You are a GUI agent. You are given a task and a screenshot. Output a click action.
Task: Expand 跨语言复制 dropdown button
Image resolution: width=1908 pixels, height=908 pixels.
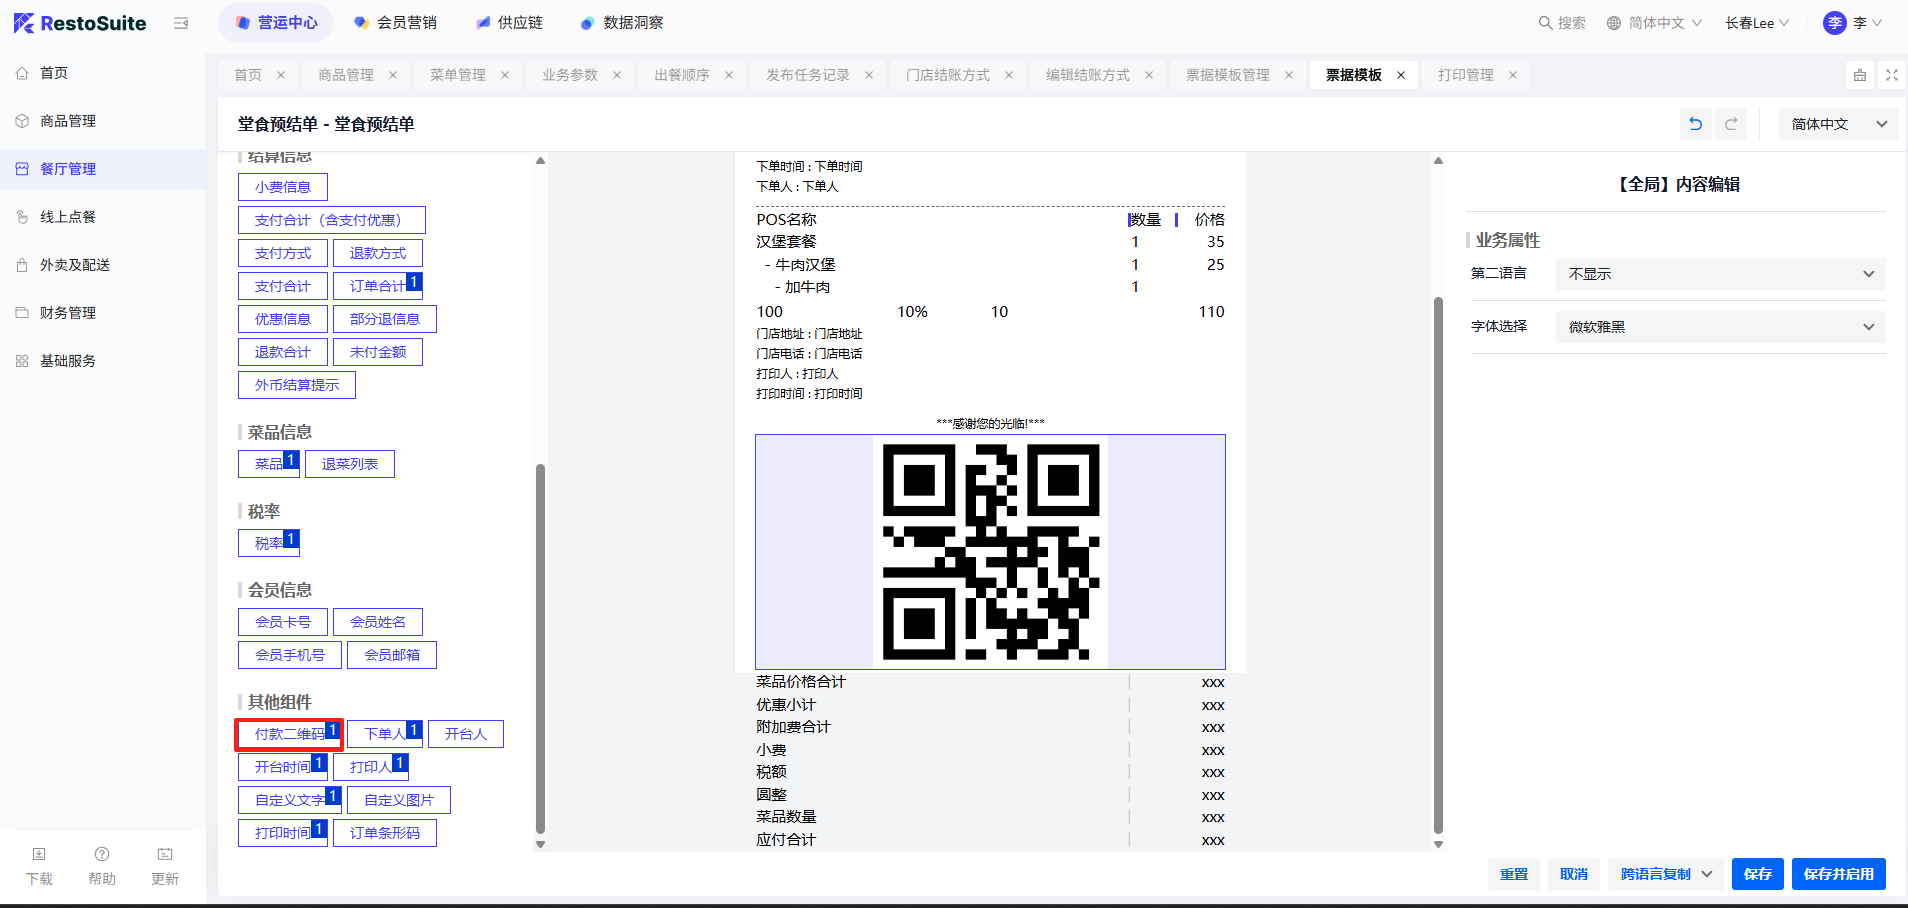1666,874
